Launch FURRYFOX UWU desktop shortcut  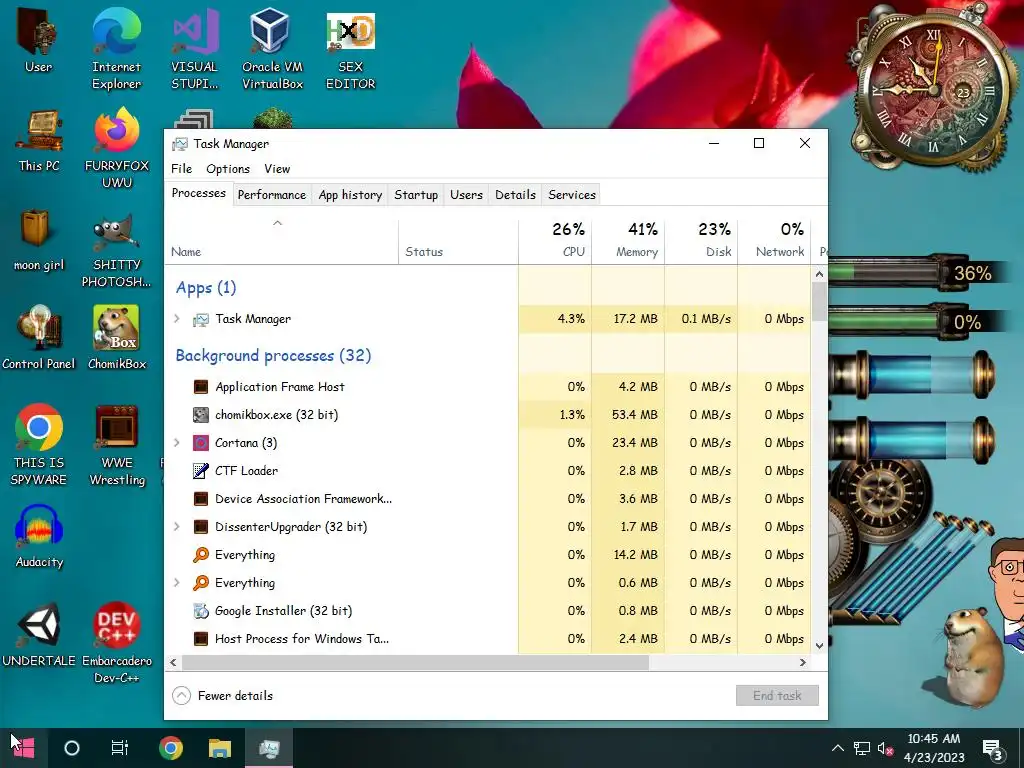117,148
